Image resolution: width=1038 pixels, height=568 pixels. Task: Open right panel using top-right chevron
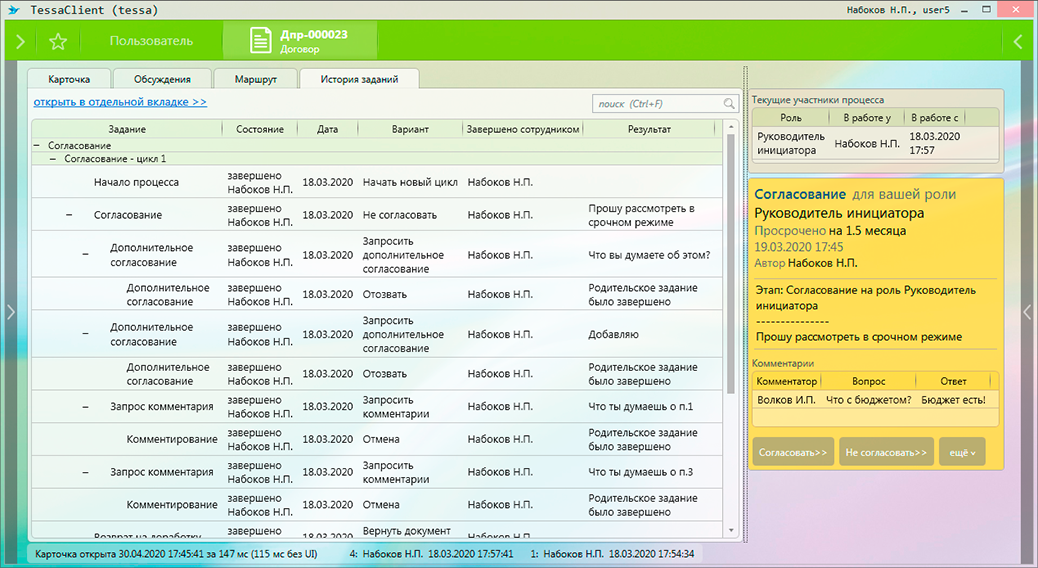(1018, 42)
